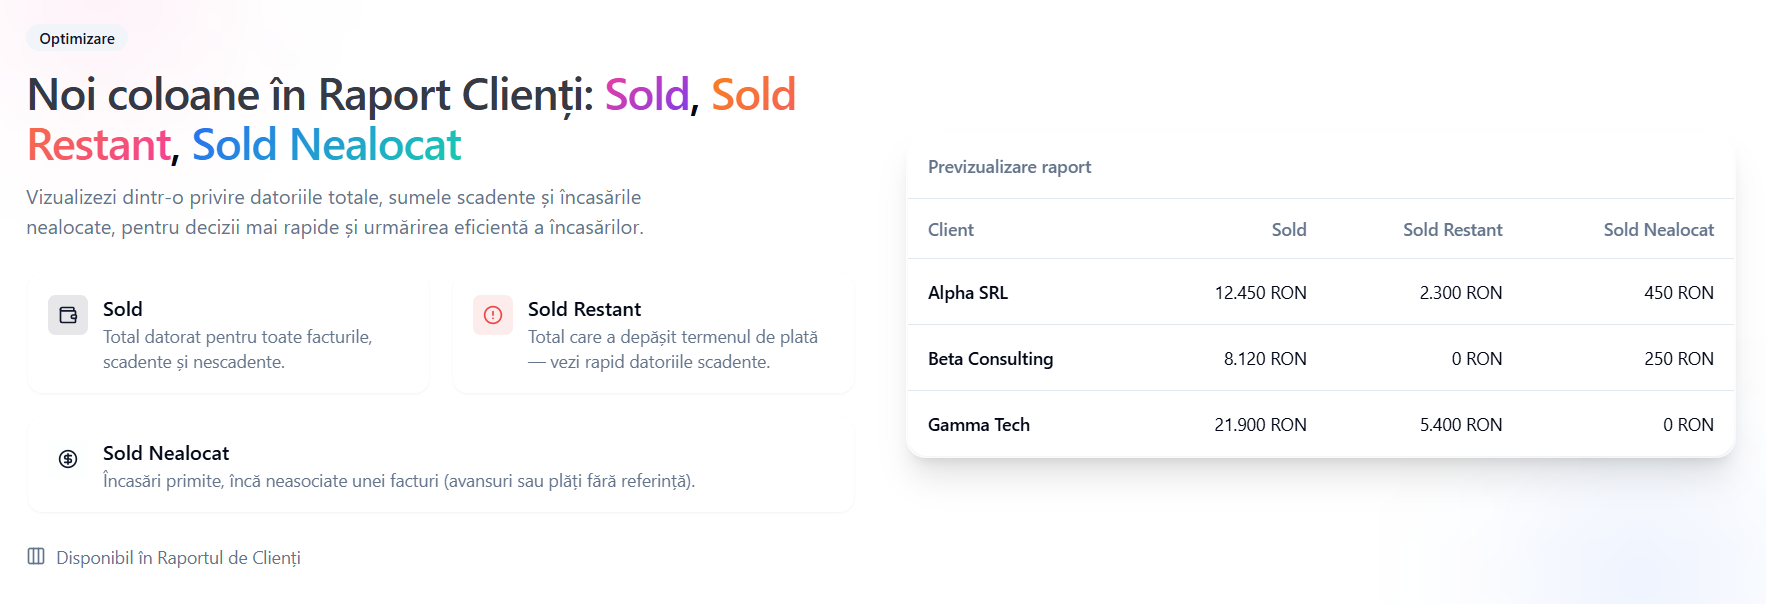The image size is (1766, 604).
Task: Open Disponibil în Raportul de Clienți link
Action: (x=178, y=557)
